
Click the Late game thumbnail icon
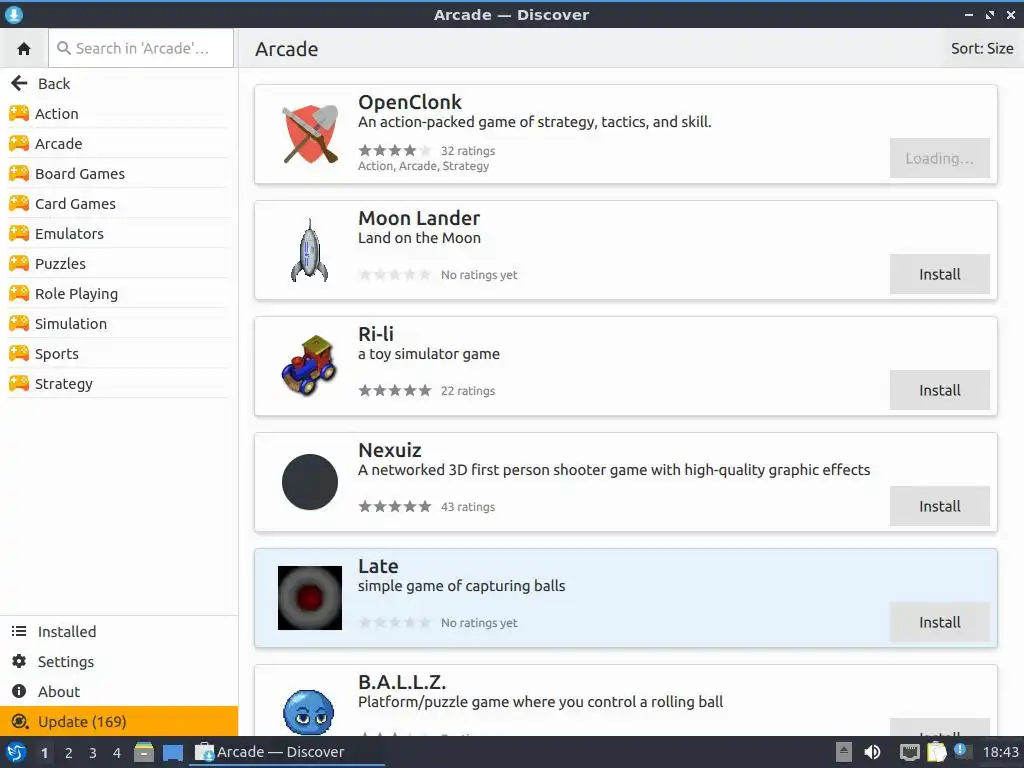(310, 598)
